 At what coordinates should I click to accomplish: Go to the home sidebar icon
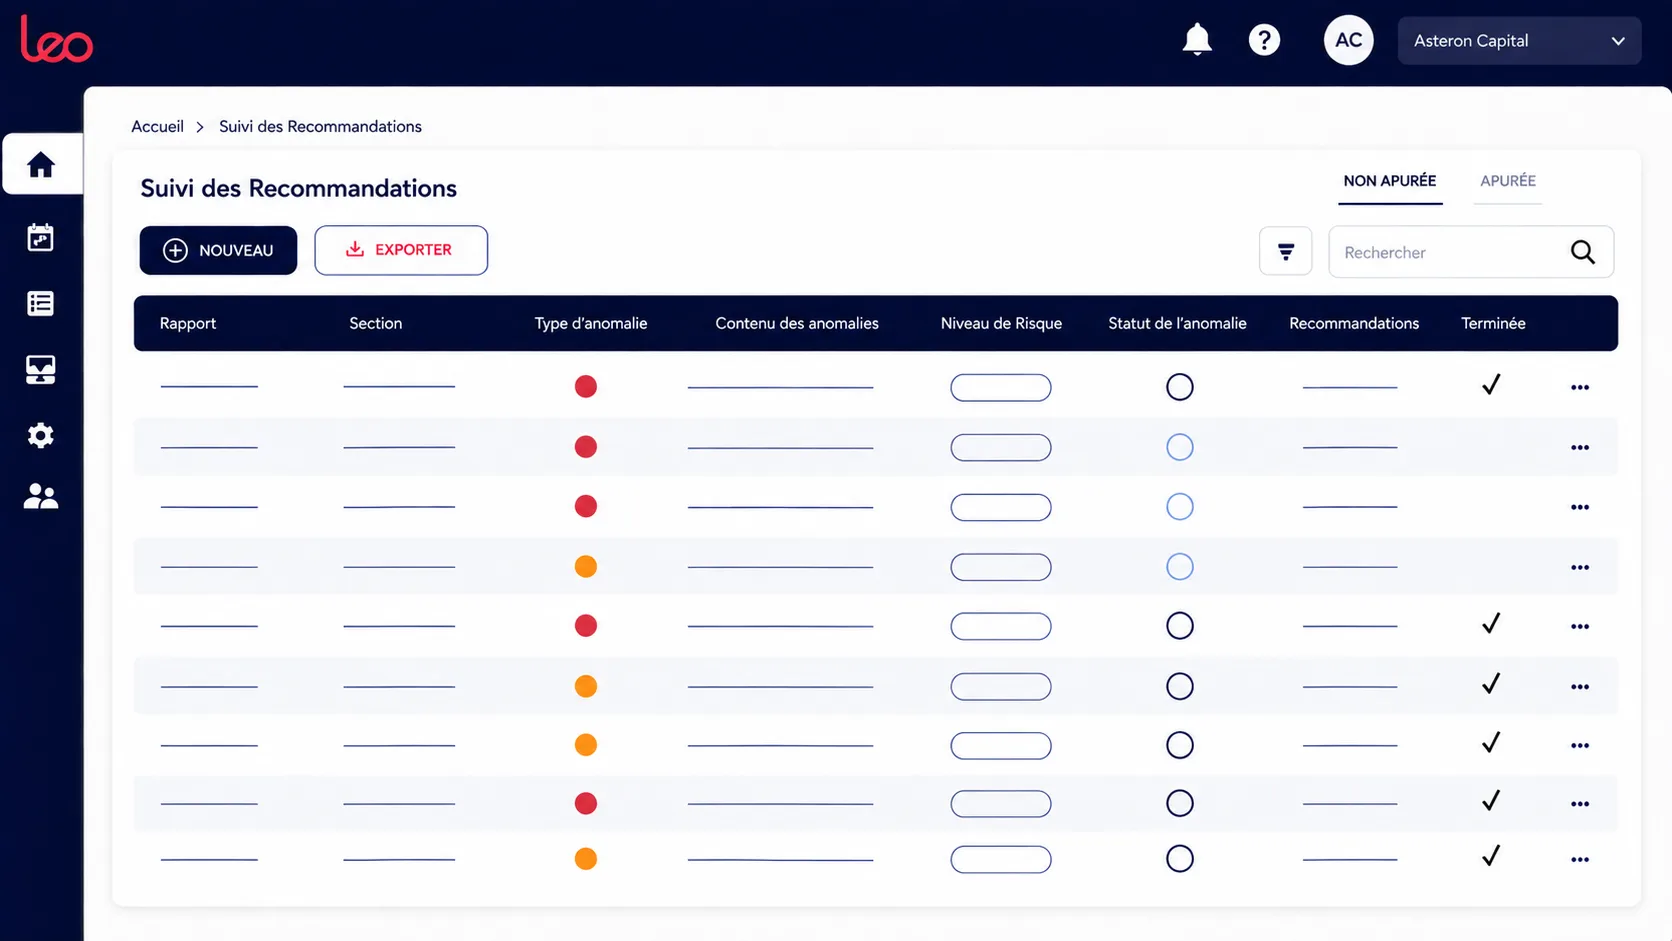[x=41, y=164]
